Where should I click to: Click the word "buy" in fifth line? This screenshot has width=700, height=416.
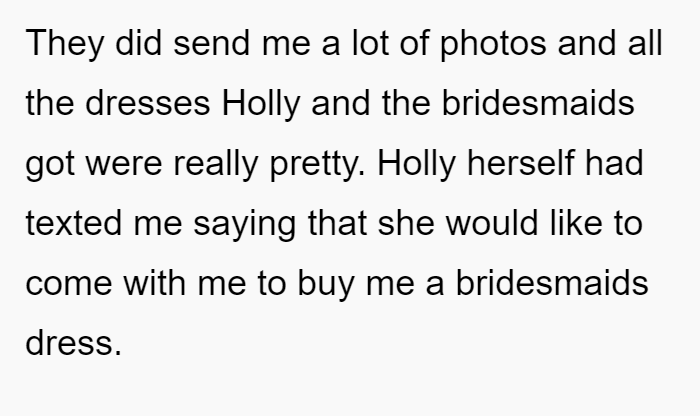(326, 284)
